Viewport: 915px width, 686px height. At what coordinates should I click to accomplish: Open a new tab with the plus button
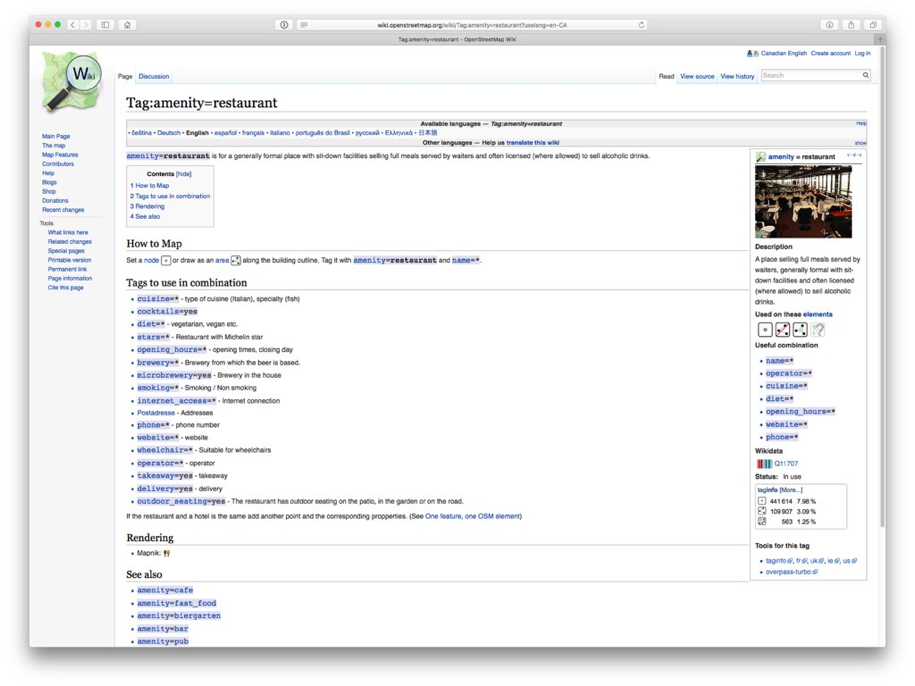pos(880,39)
